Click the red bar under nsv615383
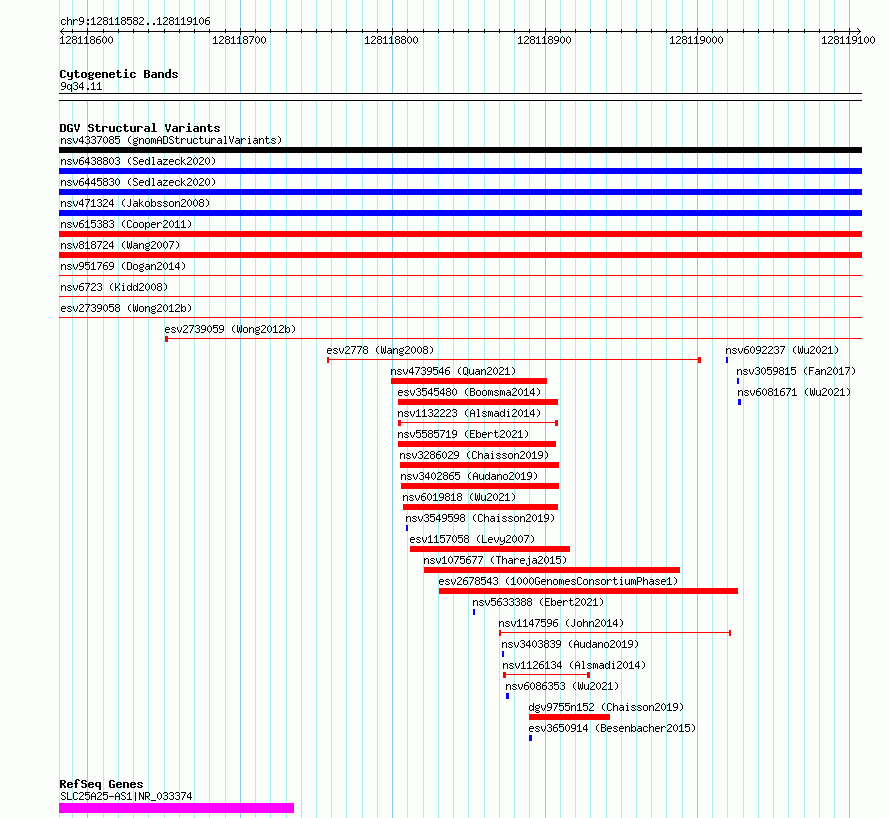Image resolution: width=890 pixels, height=818 pixels. (x=460, y=234)
